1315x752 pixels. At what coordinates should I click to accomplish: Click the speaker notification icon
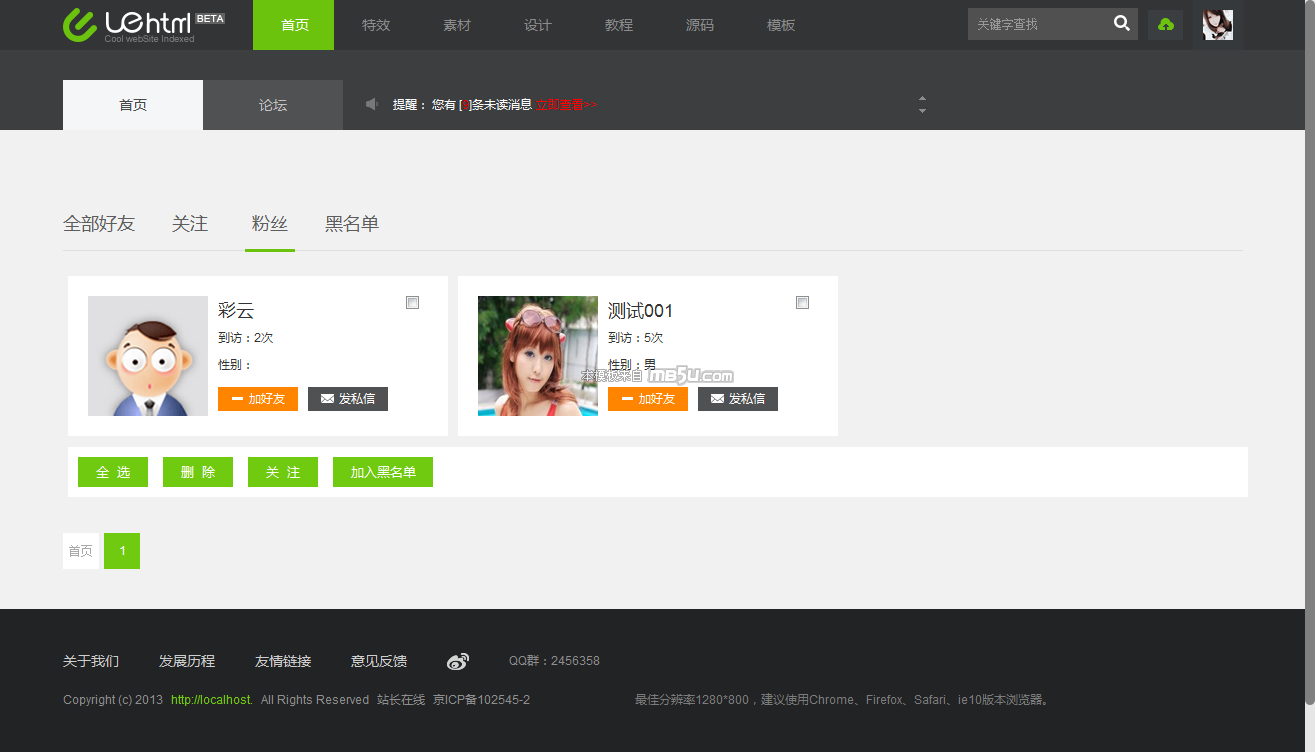[x=372, y=104]
